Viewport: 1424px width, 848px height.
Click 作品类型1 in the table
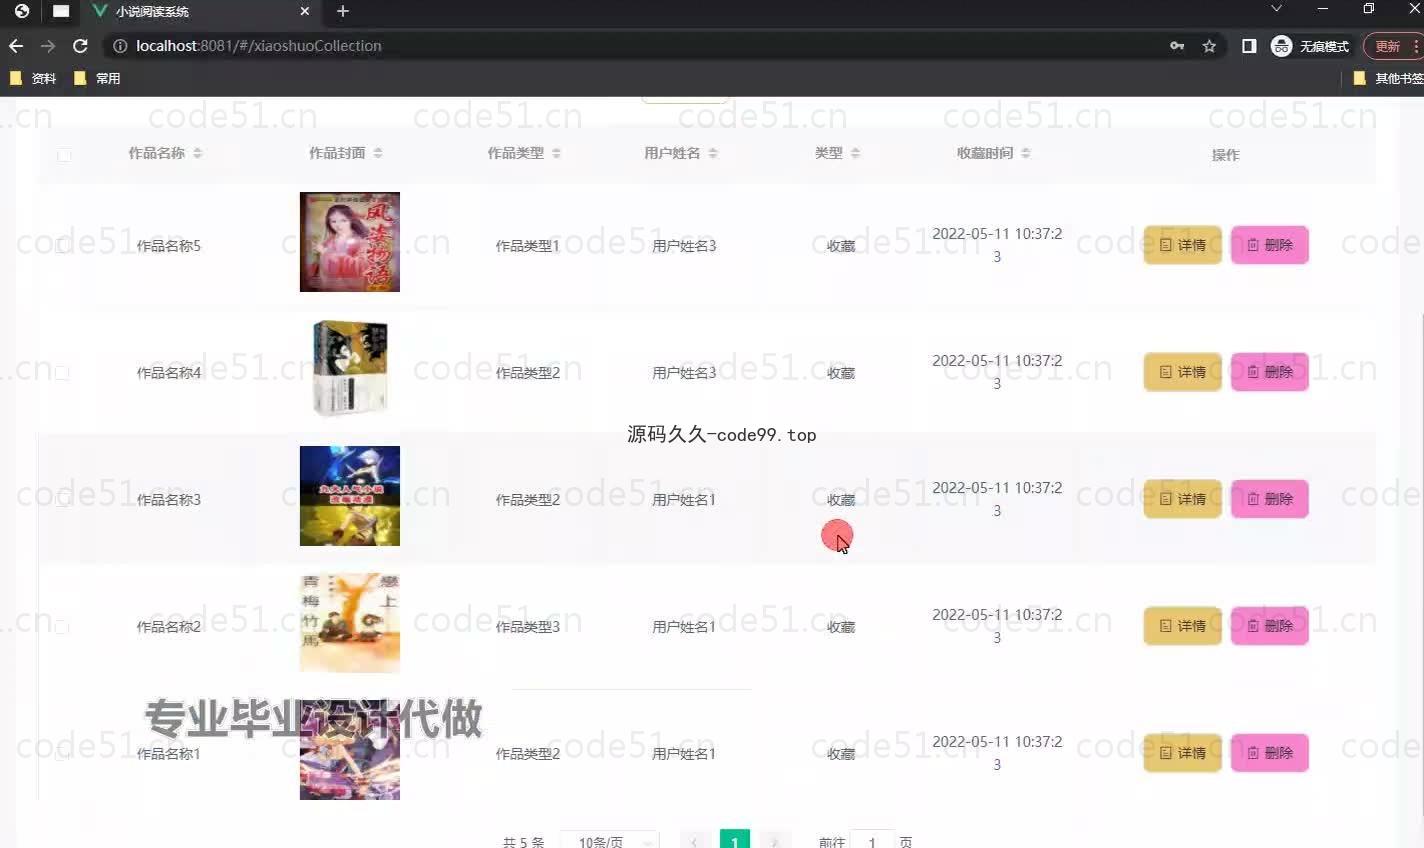click(x=528, y=246)
